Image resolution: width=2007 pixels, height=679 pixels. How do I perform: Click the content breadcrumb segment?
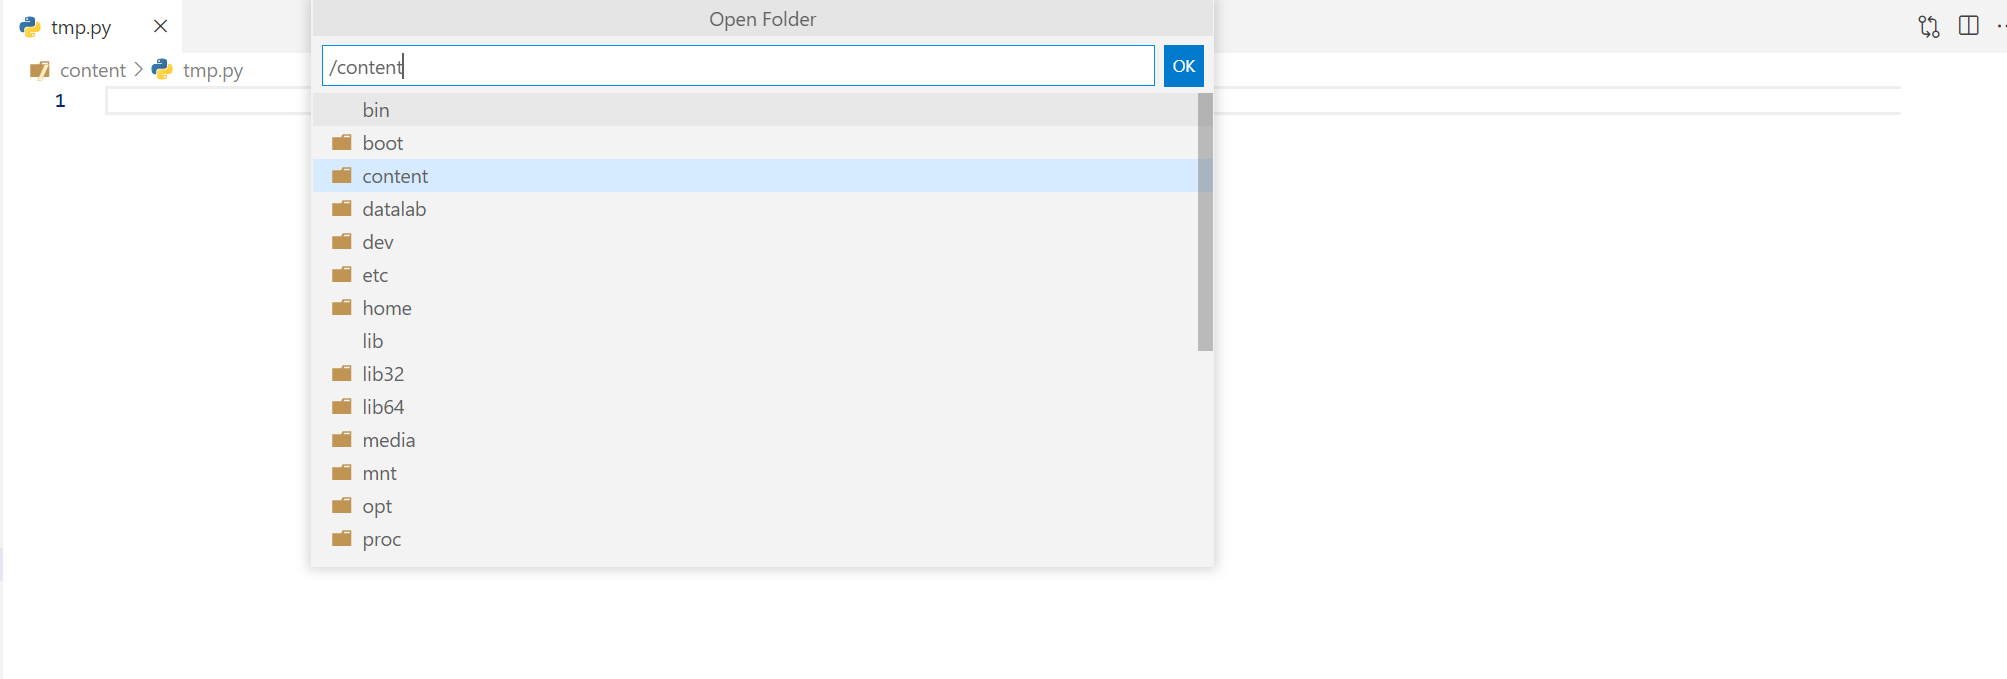tap(93, 70)
